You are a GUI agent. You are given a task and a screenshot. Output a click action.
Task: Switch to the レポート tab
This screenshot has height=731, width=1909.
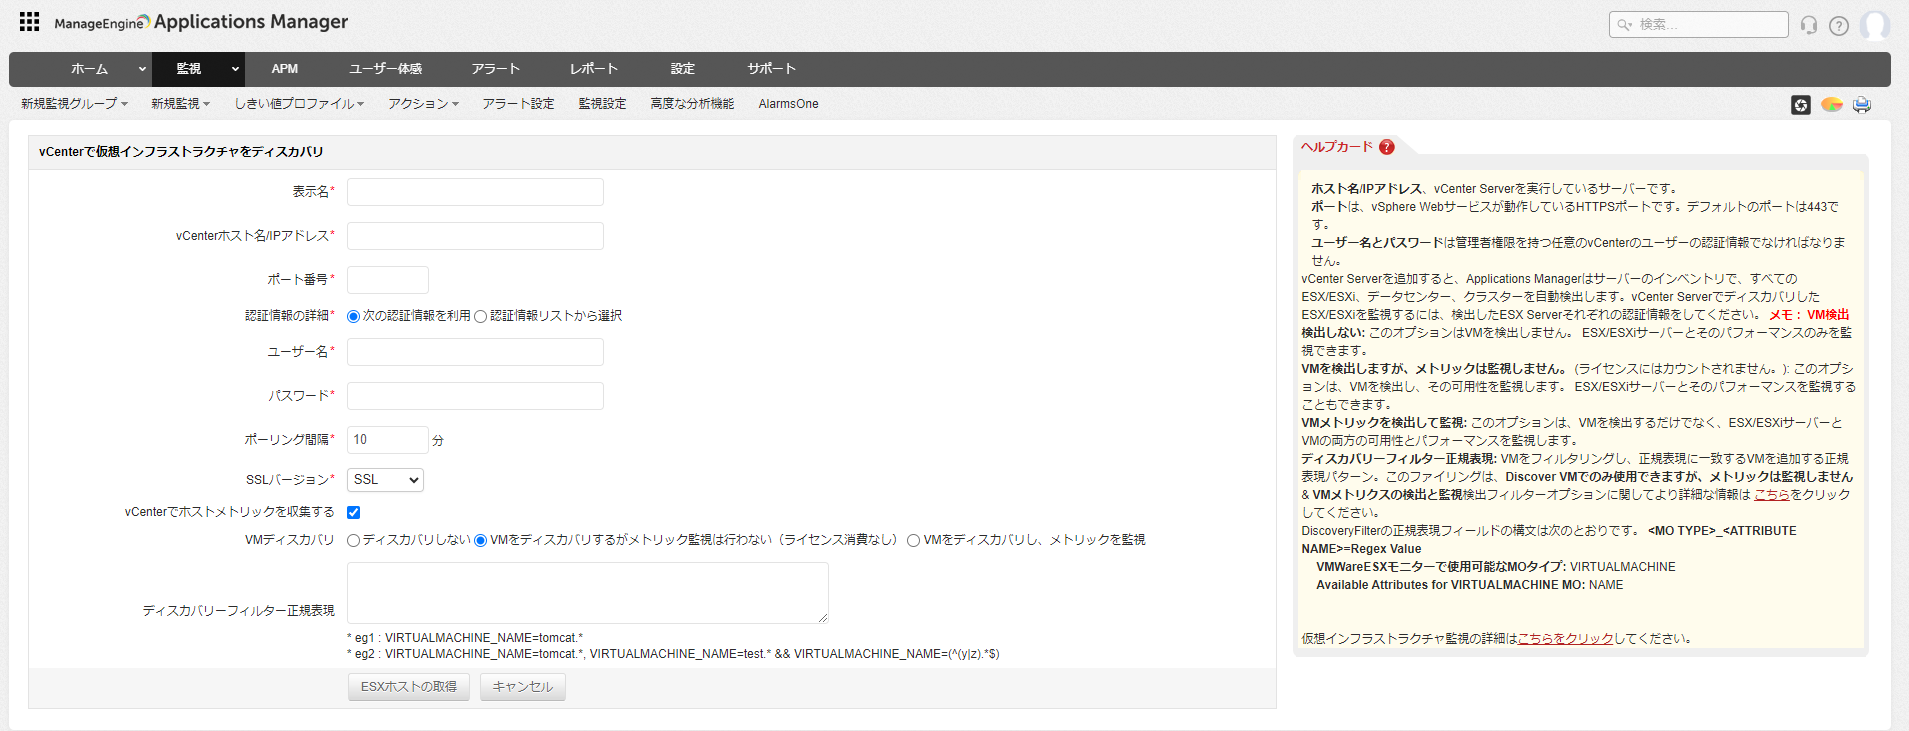[x=593, y=69]
